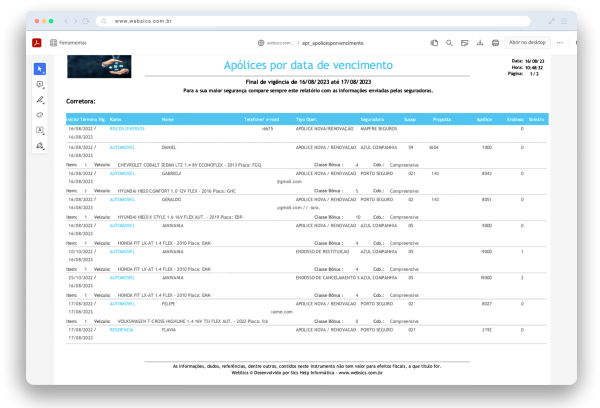Viewport: 600px width, 408px height.
Task: Click the Seguradora column header
Action: tap(372, 119)
